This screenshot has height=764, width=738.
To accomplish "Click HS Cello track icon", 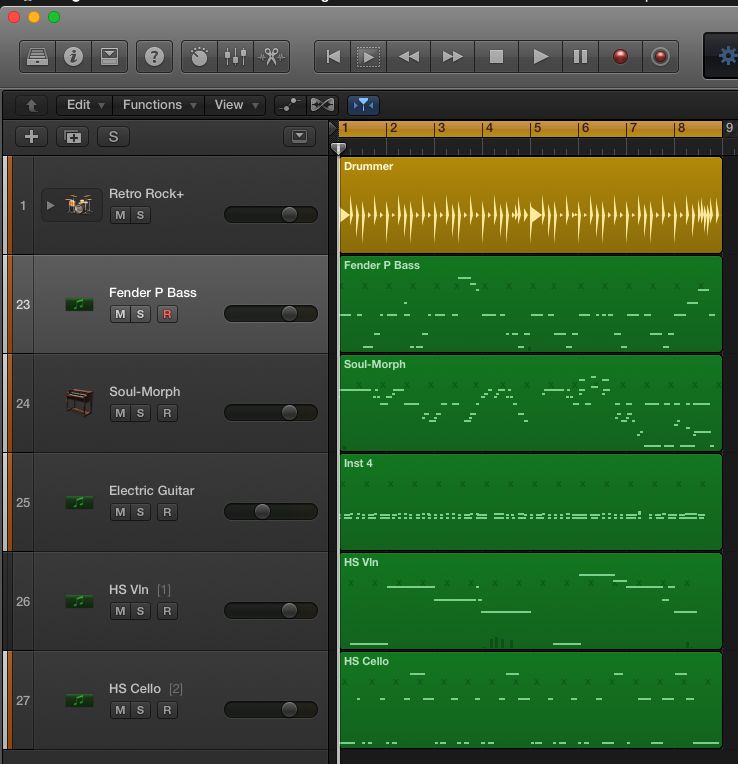I will click(79, 700).
